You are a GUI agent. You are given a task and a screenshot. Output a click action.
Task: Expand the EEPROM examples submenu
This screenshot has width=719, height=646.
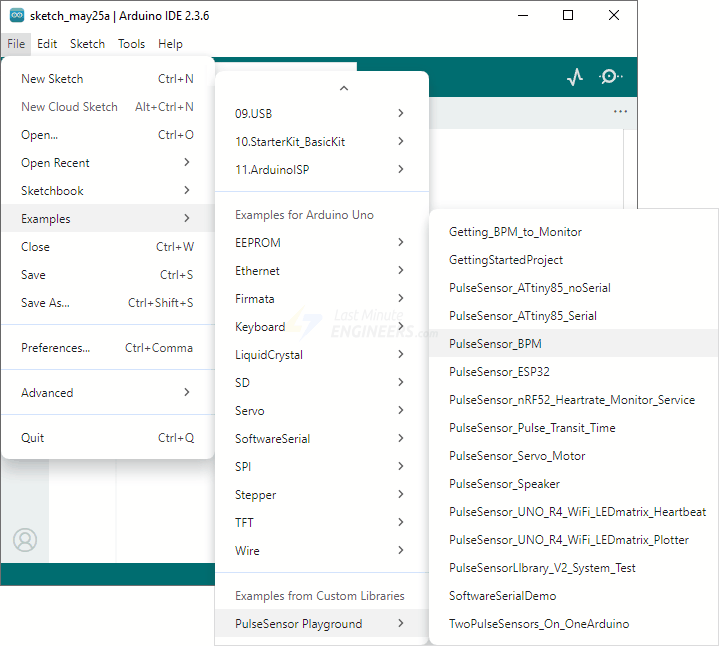[x=320, y=242]
